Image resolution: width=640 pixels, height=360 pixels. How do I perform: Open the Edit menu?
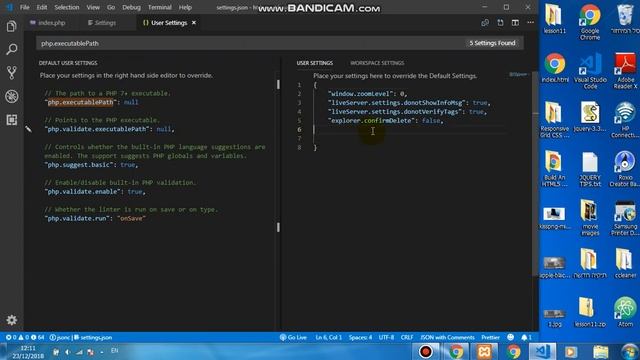click(42, 7)
